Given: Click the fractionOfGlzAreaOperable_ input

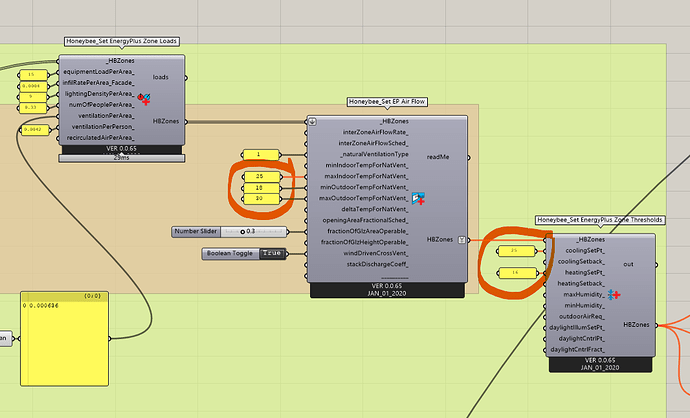Looking at the screenshot, I should tap(368, 231).
